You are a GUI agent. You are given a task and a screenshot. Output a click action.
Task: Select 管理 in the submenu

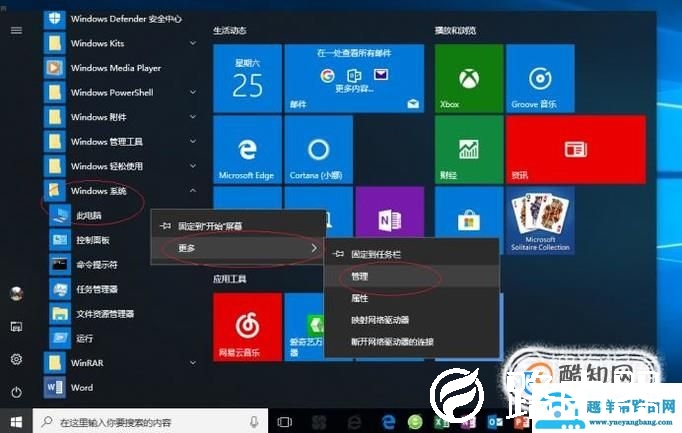click(x=412, y=276)
